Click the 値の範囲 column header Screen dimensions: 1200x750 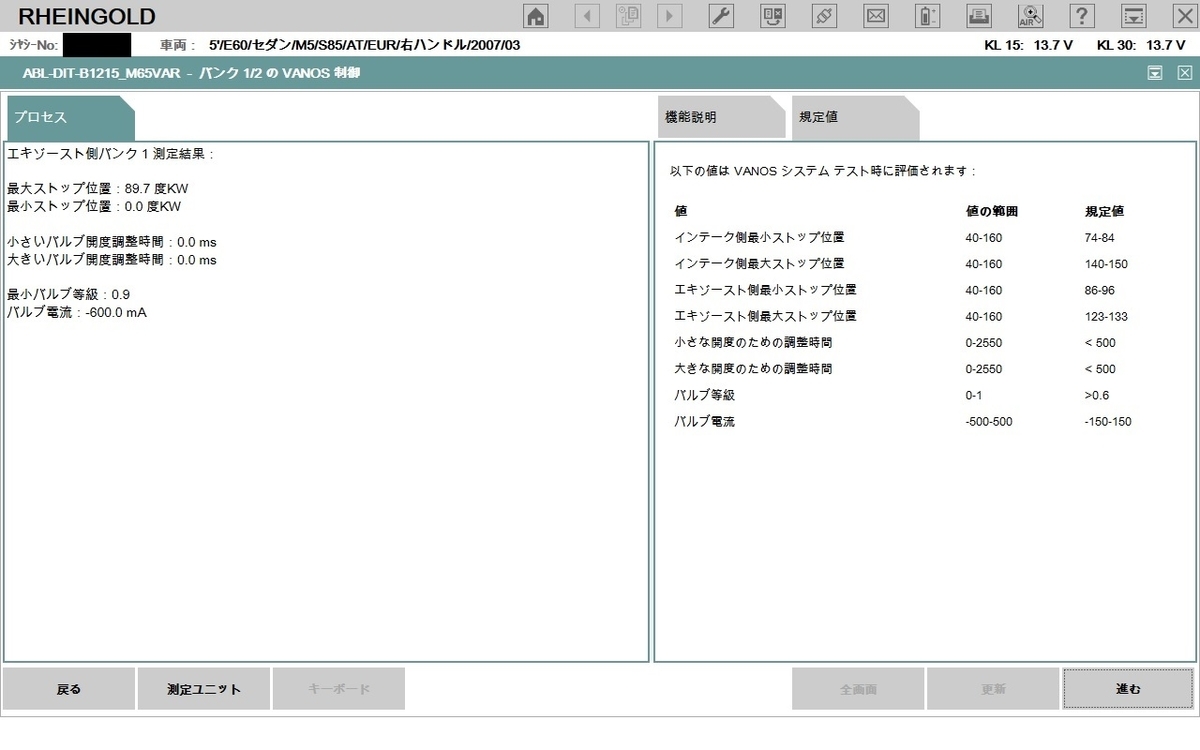coord(992,212)
